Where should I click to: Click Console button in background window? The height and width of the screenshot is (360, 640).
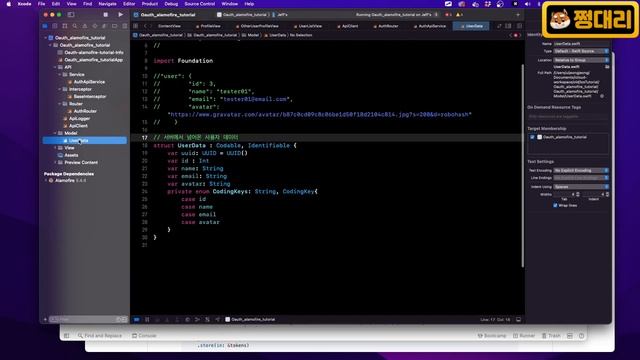pos(144,336)
